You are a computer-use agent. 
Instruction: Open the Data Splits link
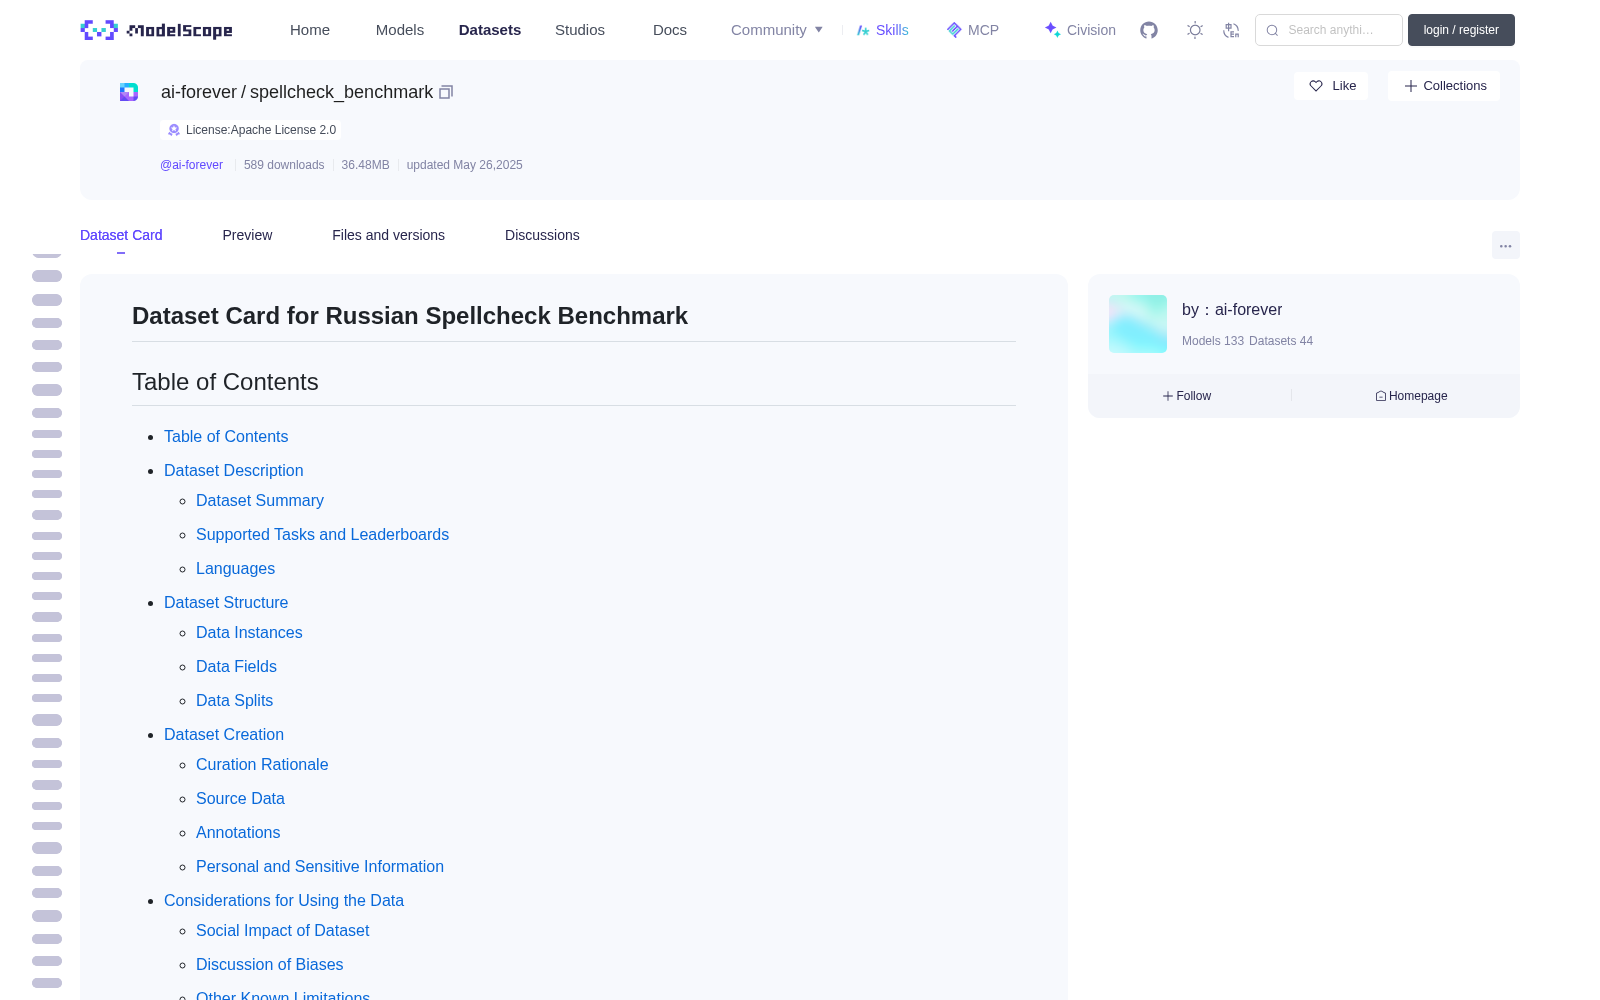(234, 700)
